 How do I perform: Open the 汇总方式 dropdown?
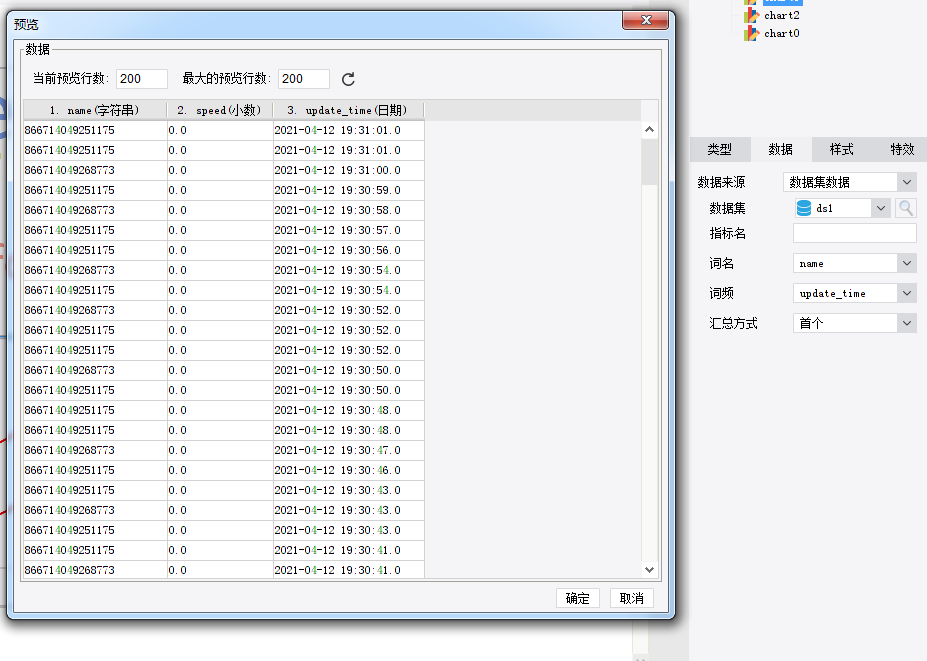coord(907,323)
